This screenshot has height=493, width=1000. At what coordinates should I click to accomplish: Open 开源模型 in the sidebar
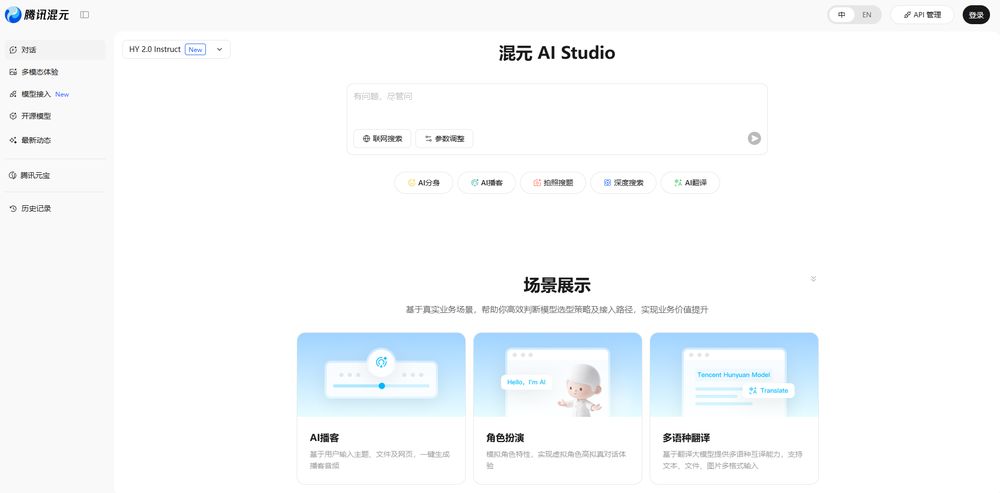tap(55, 116)
